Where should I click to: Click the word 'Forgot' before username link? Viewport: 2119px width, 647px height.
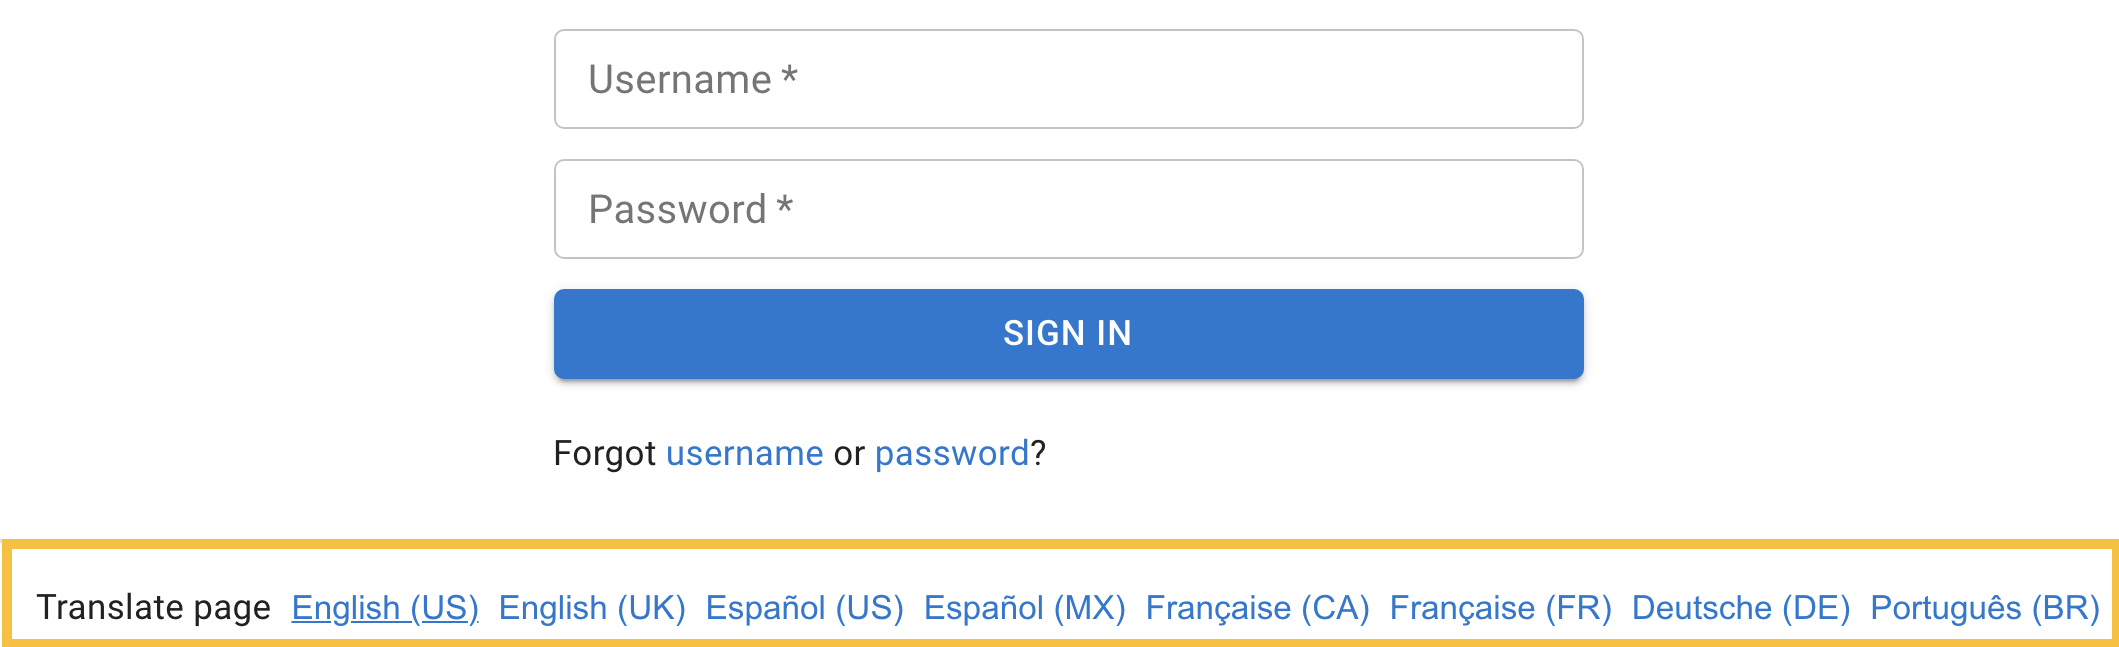click(x=604, y=454)
